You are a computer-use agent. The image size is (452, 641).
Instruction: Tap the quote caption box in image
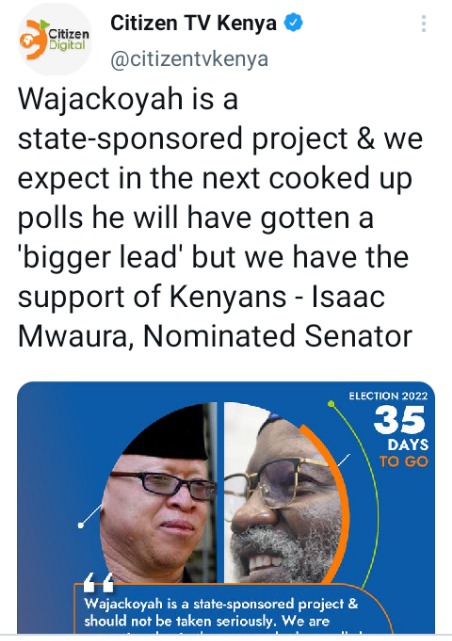point(233,609)
